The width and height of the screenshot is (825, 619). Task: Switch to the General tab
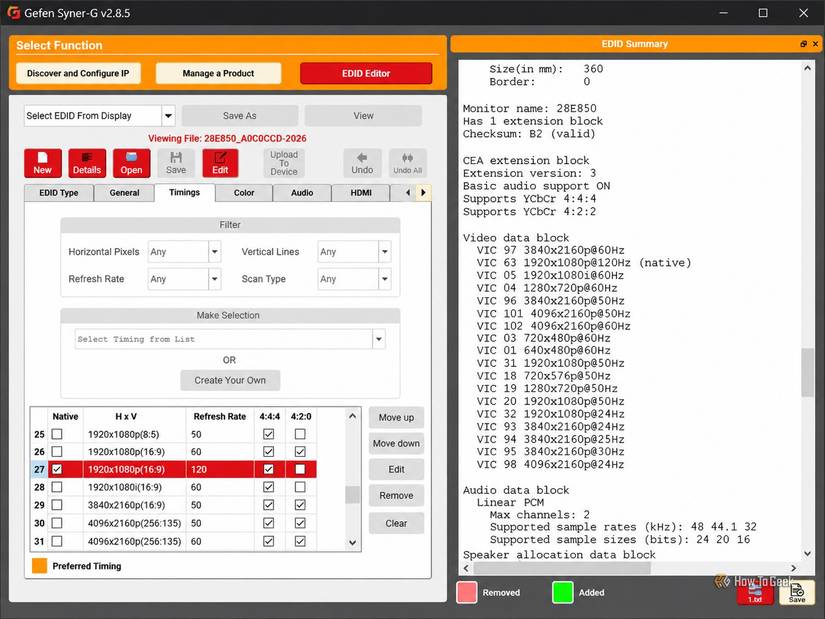coord(124,193)
